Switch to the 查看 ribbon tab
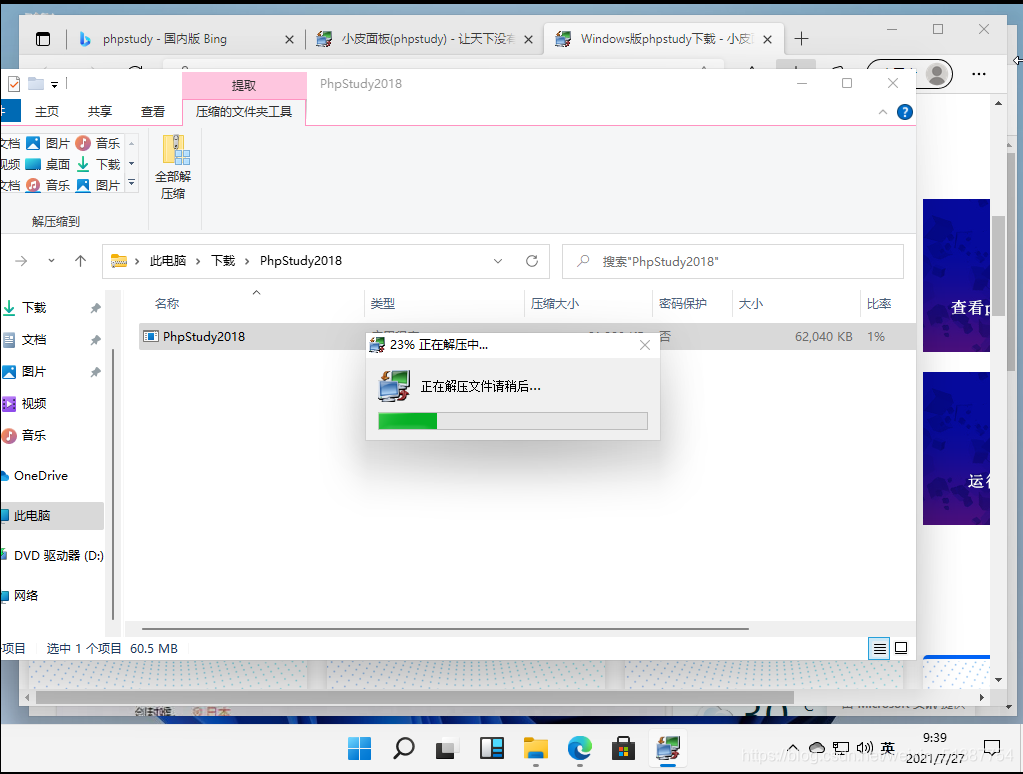Image resolution: width=1023 pixels, height=774 pixels. [153, 112]
